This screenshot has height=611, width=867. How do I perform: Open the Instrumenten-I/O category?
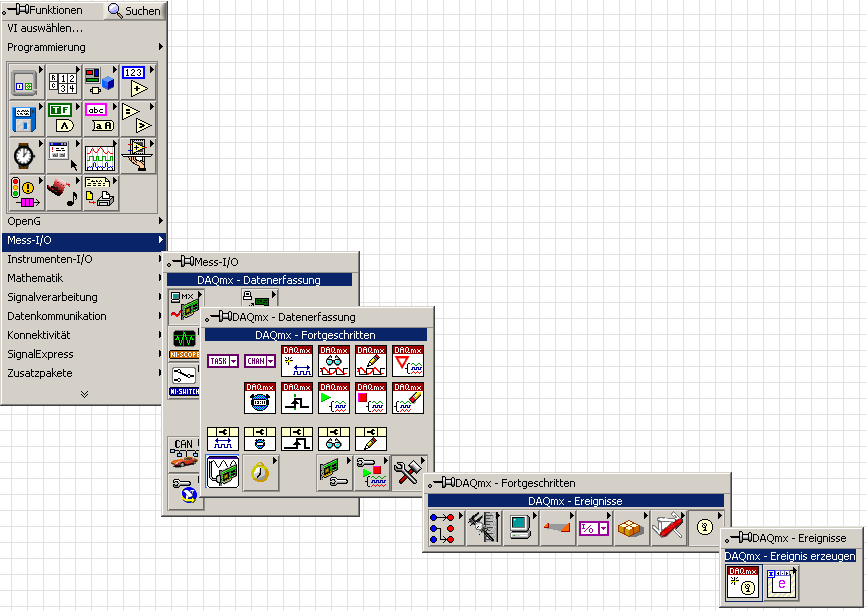84,259
